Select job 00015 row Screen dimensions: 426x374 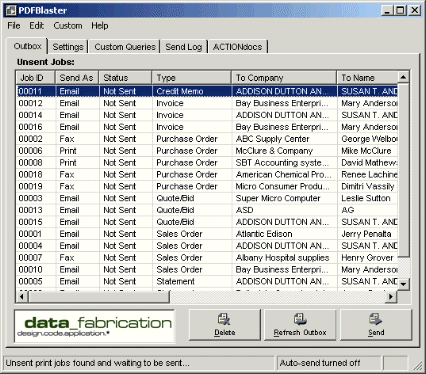[207, 222]
